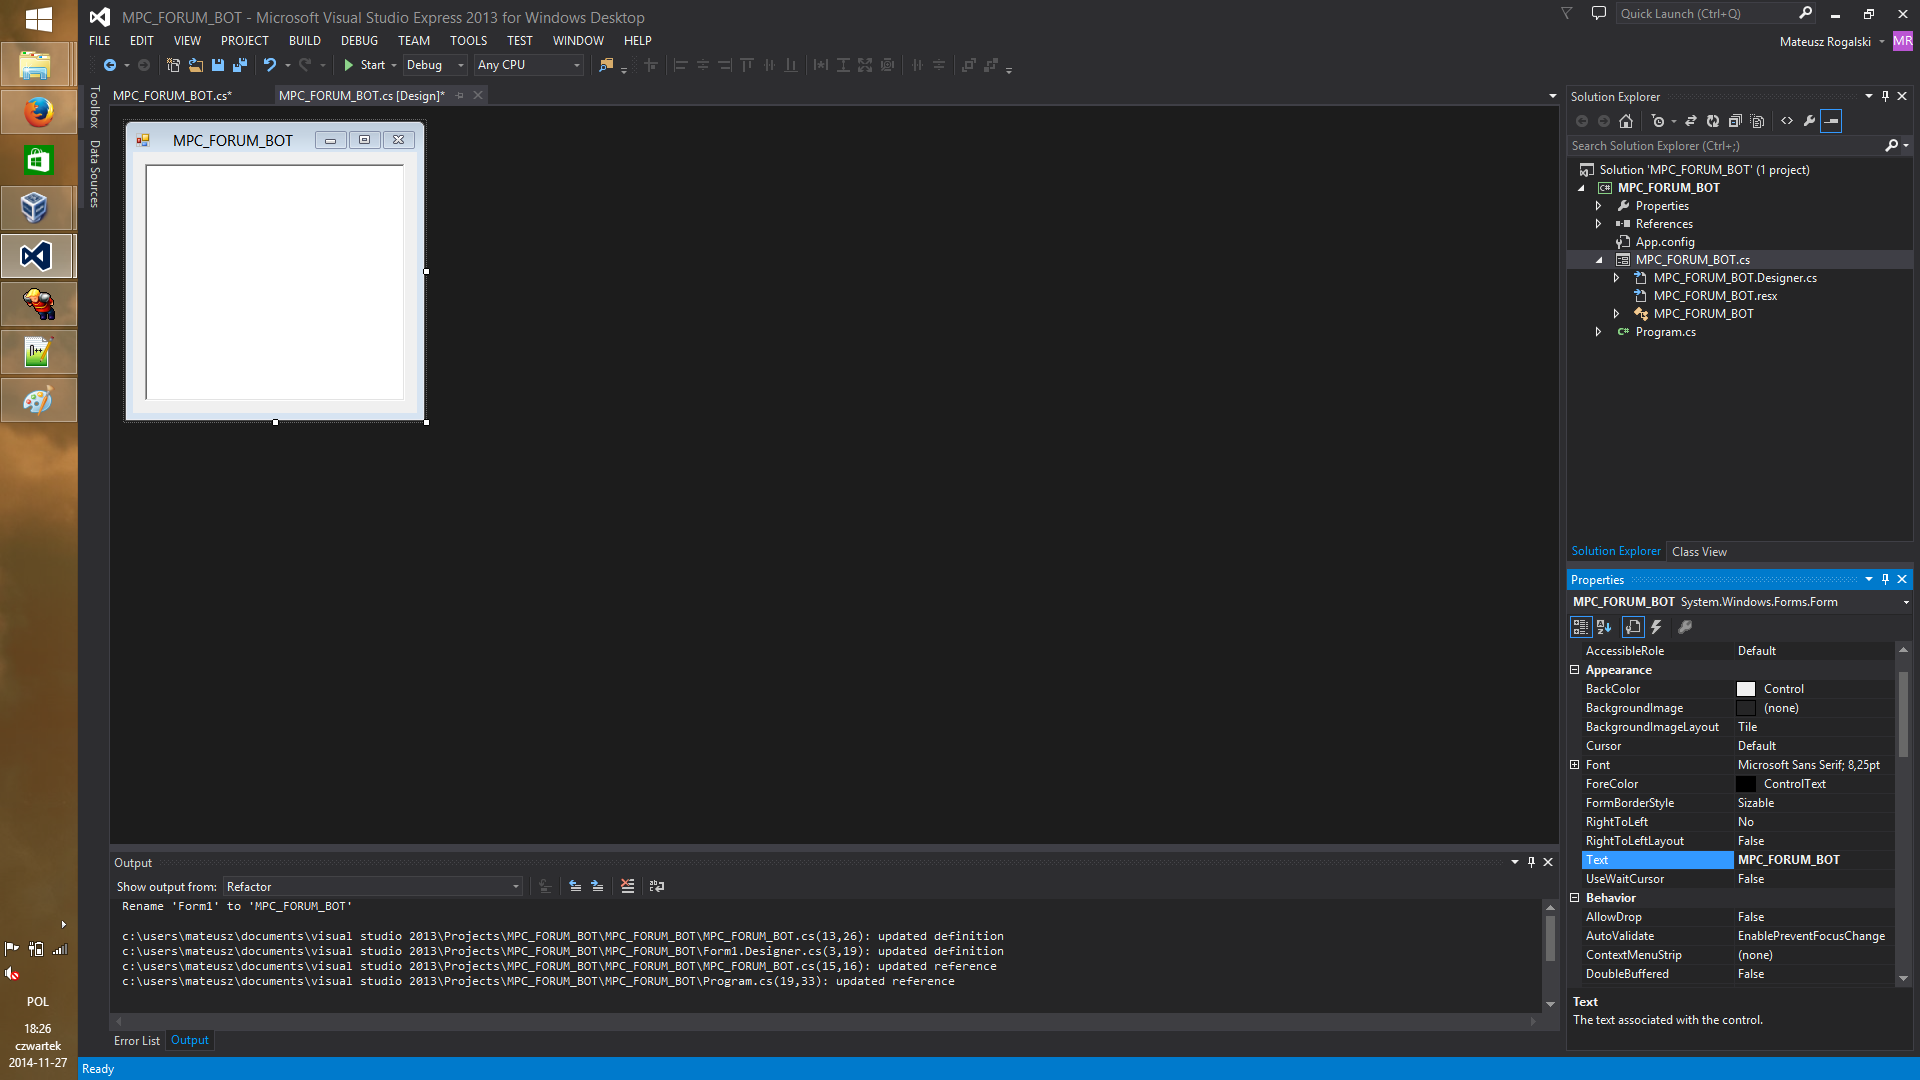Expand the Program.cs tree node
Image resolution: width=1920 pixels, height=1080 pixels.
[x=1598, y=332]
